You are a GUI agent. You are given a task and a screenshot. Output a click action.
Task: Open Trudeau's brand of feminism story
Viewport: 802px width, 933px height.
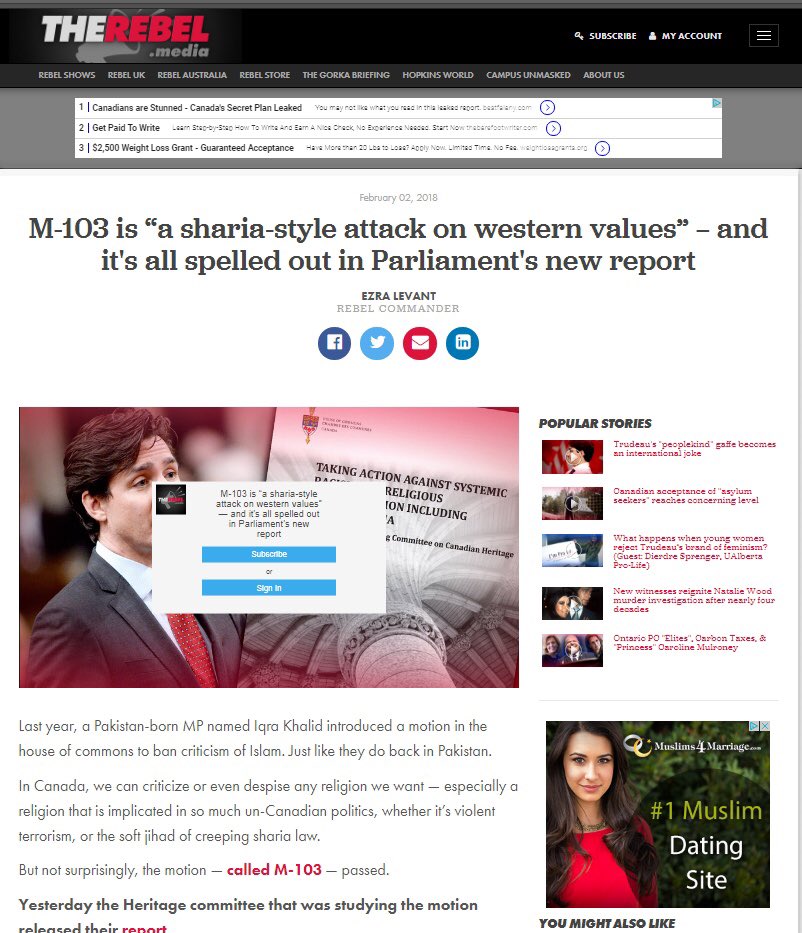pyautogui.click(x=690, y=552)
